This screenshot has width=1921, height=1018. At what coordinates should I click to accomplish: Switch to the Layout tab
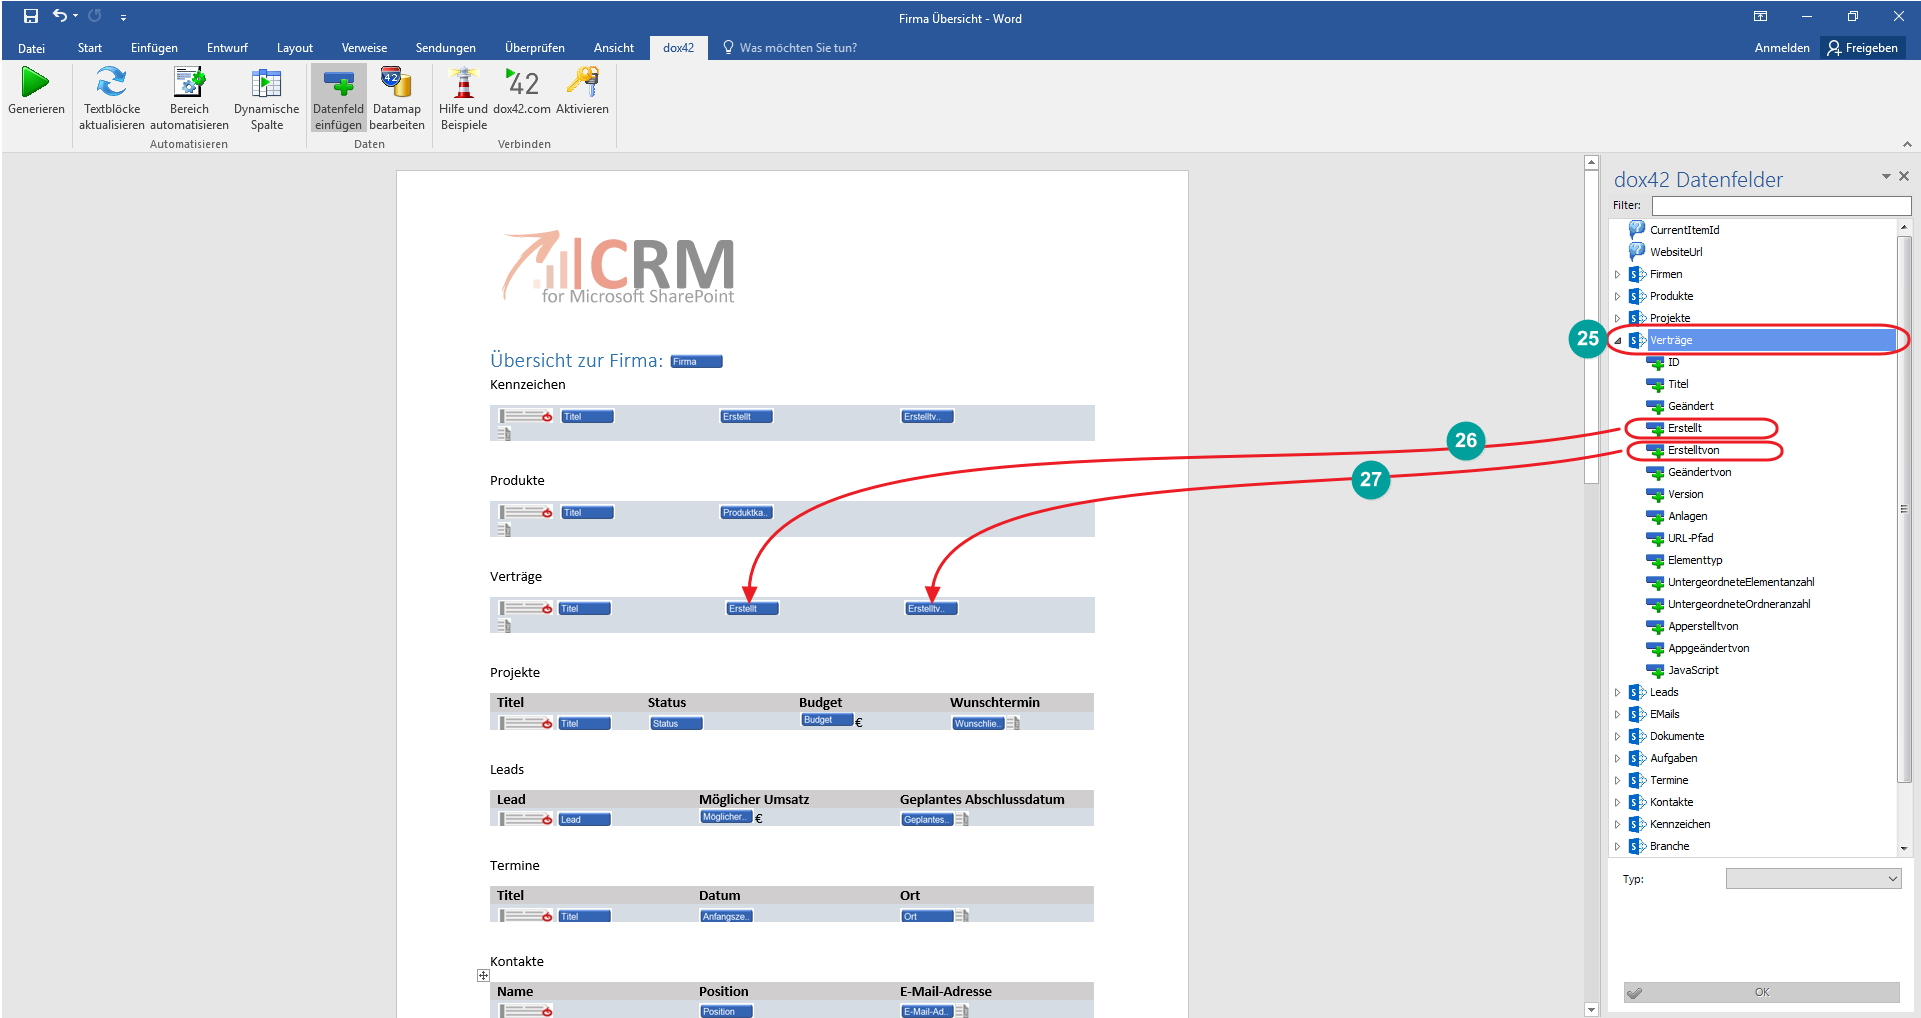pyautogui.click(x=294, y=48)
